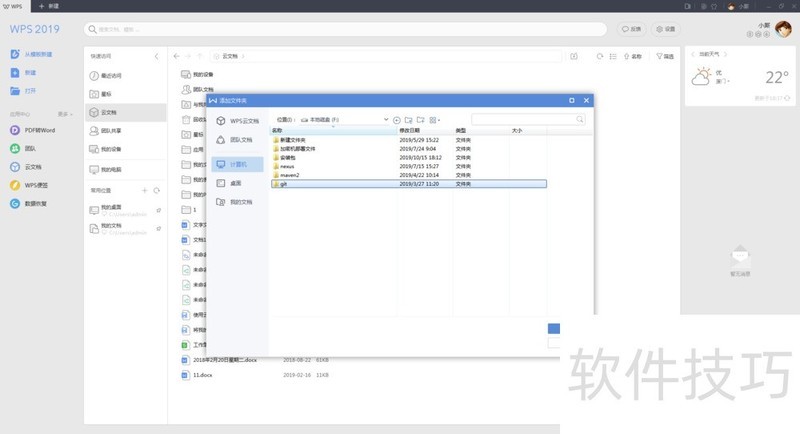Change the weather city dropdown
Image resolution: width=800 pixels, height=434 pixels.
pos(722,81)
